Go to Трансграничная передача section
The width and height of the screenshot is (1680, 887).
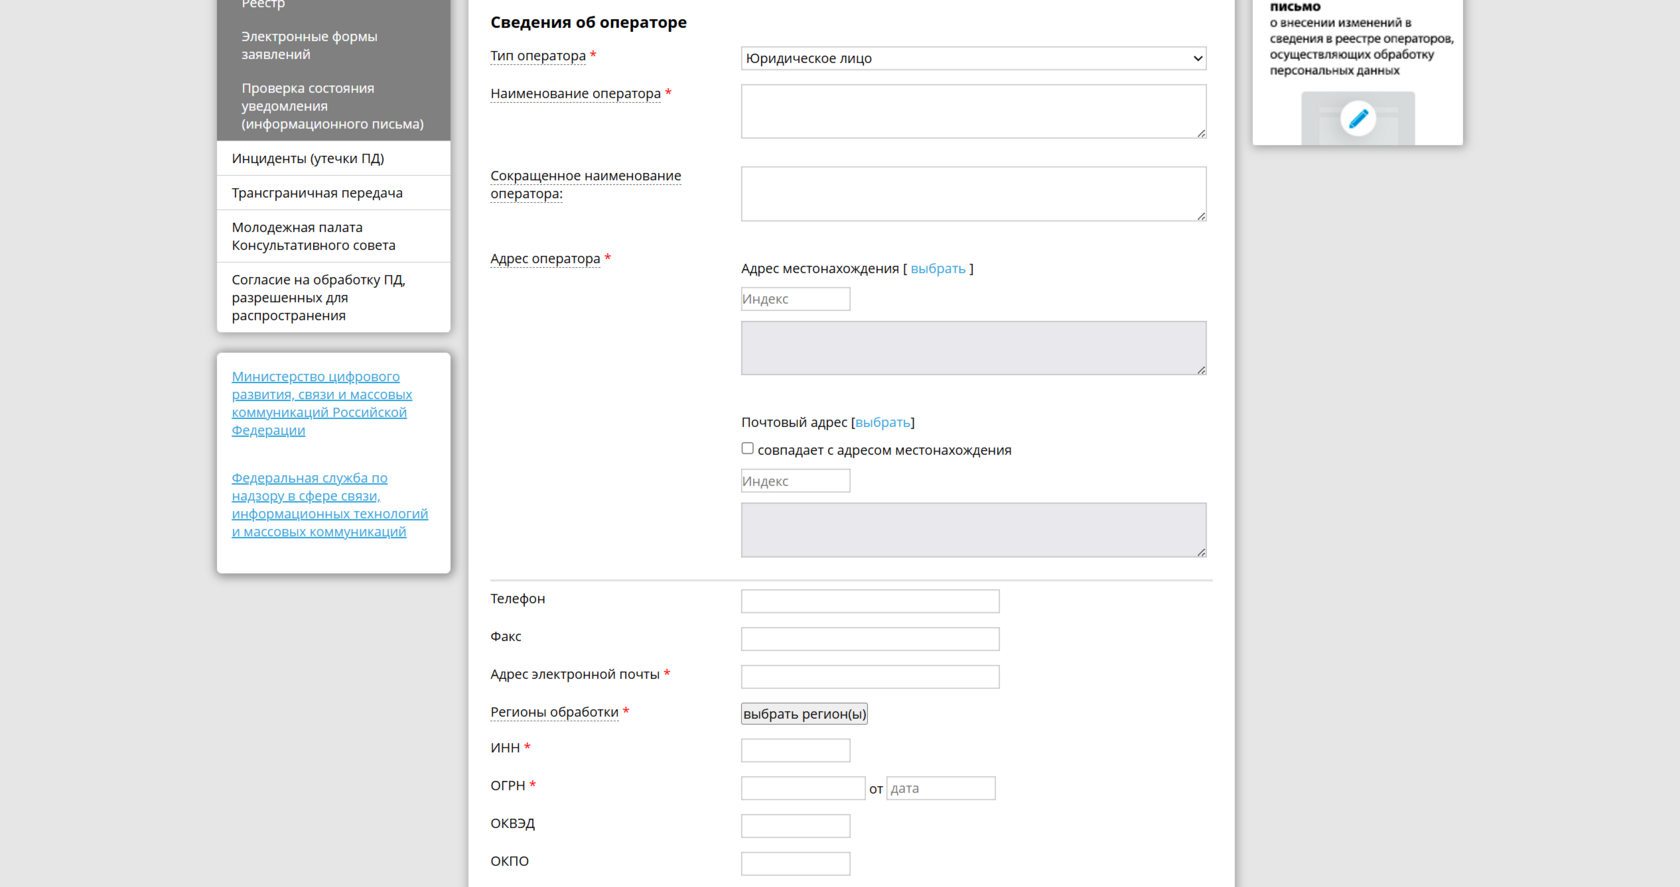[x=333, y=193]
